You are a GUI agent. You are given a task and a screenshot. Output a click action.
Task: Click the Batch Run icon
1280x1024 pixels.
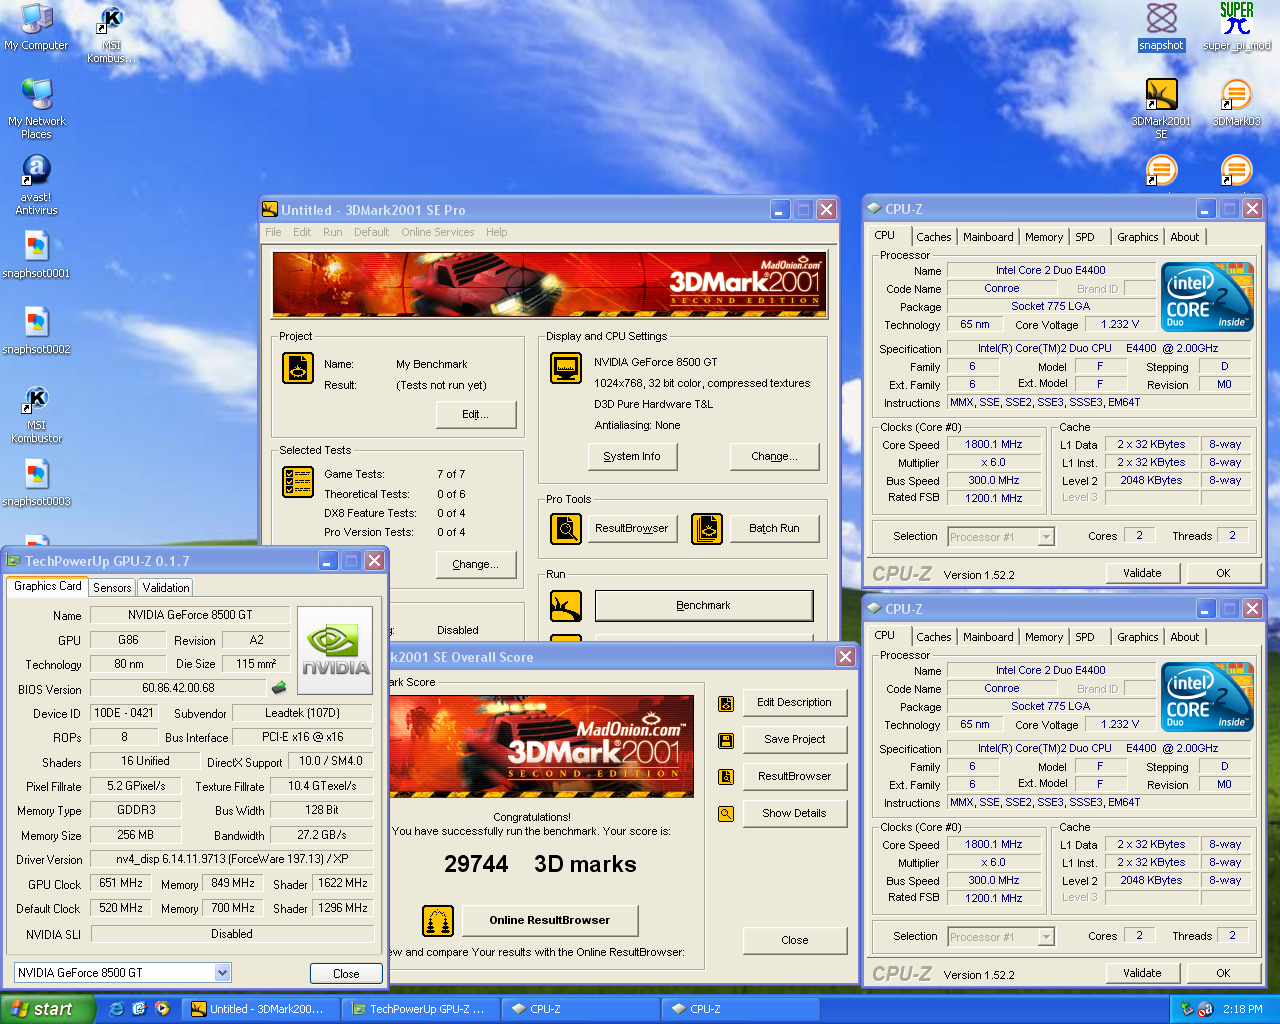point(707,528)
